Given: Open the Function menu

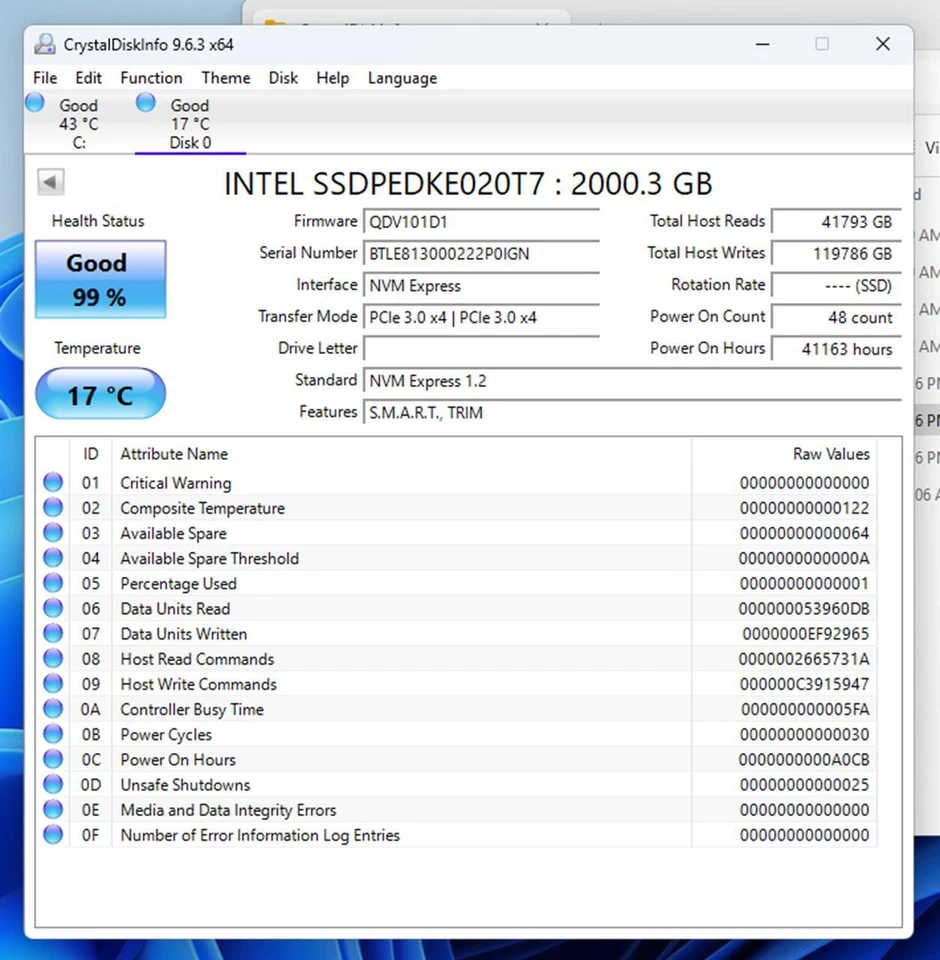Looking at the screenshot, I should coord(151,78).
